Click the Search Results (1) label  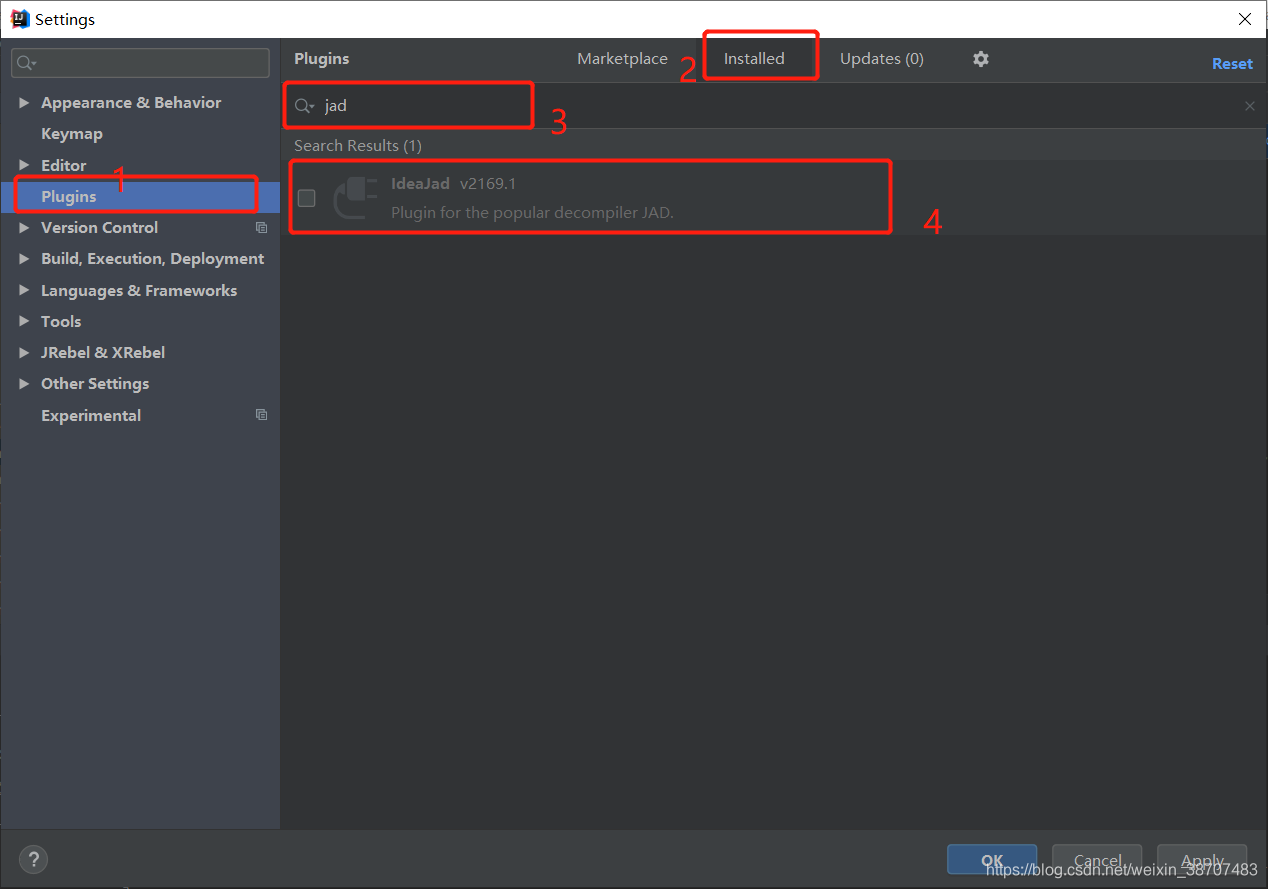point(358,146)
